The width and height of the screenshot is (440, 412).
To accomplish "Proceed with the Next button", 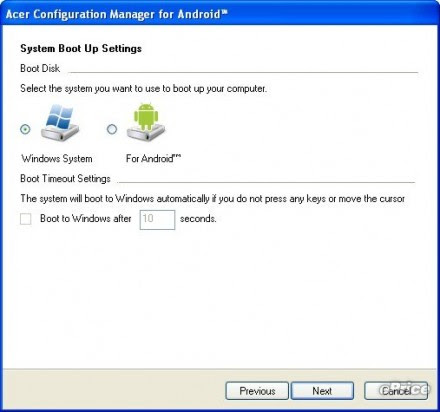I will coord(322,391).
